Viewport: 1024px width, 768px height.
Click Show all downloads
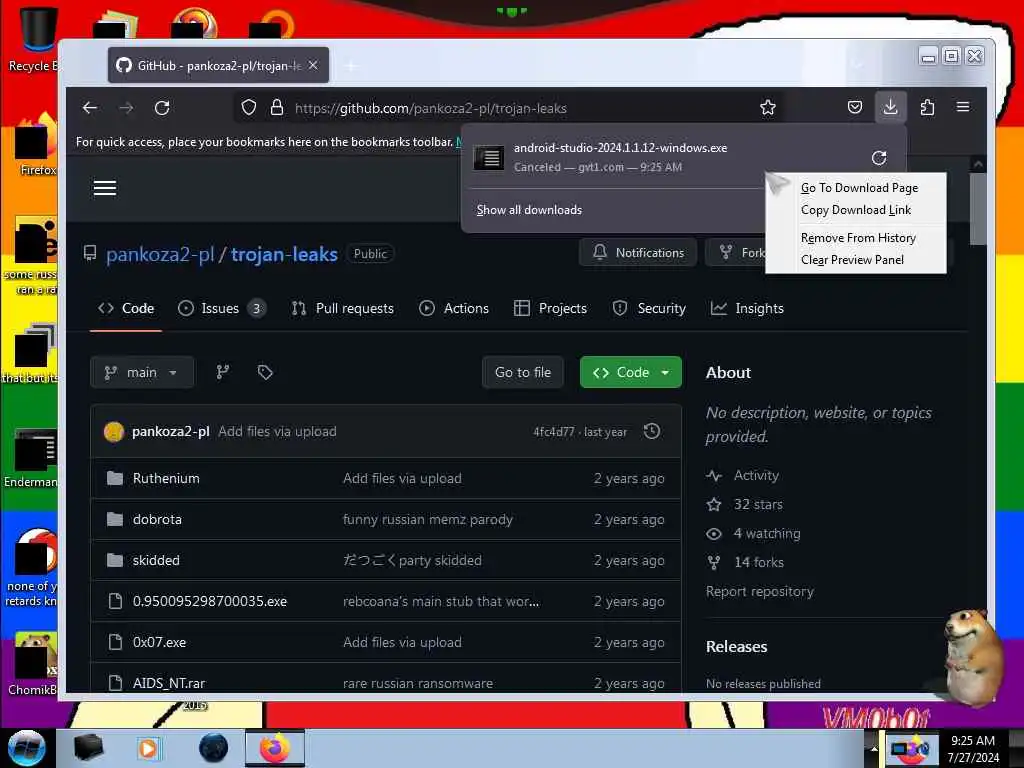pyautogui.click(x=529, y=210)
